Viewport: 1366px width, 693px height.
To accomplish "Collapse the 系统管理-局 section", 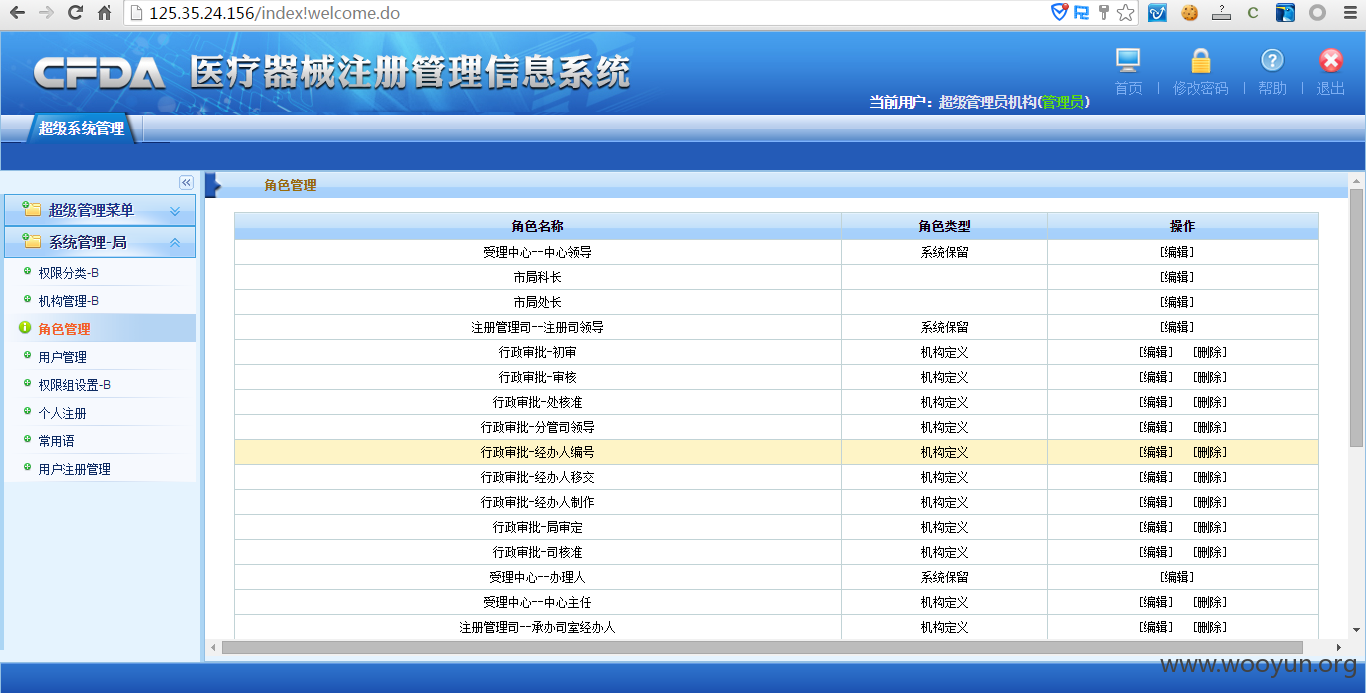I will [x=100, y=242].
